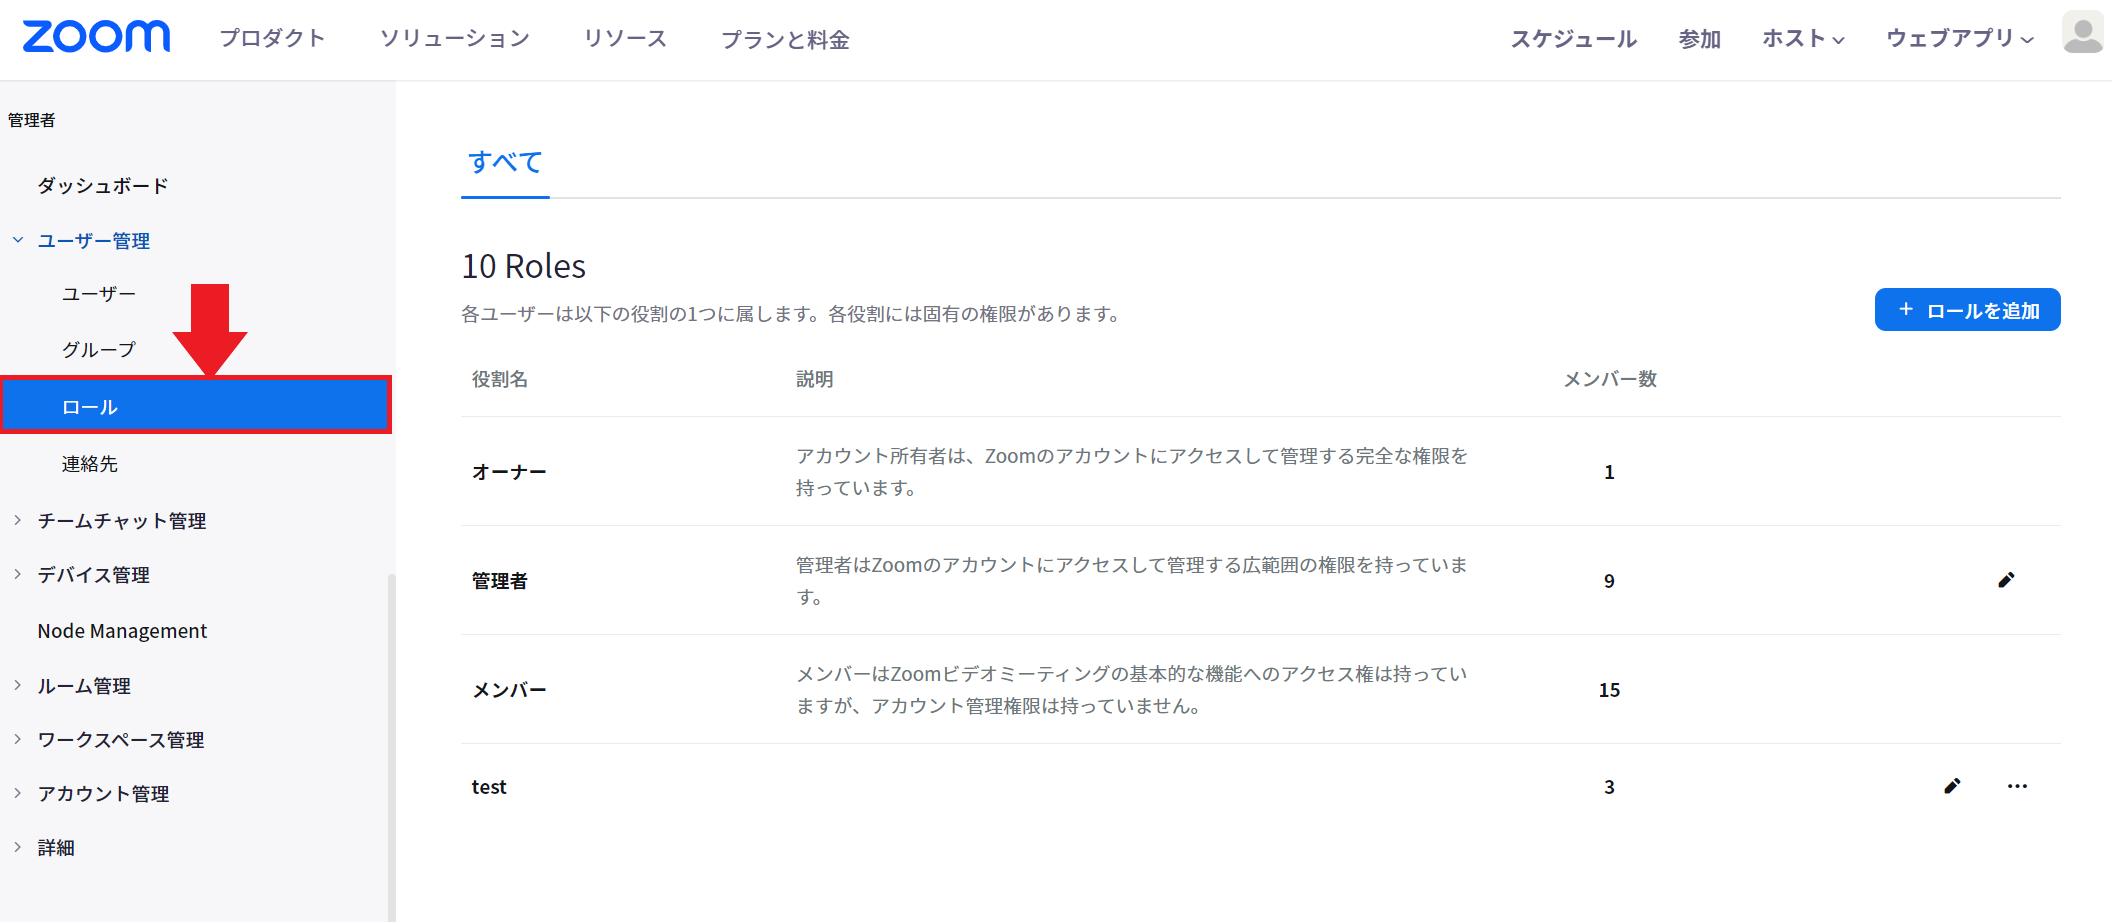
Task: Open ユーザー in sidebar
Action: coord(99,294)
